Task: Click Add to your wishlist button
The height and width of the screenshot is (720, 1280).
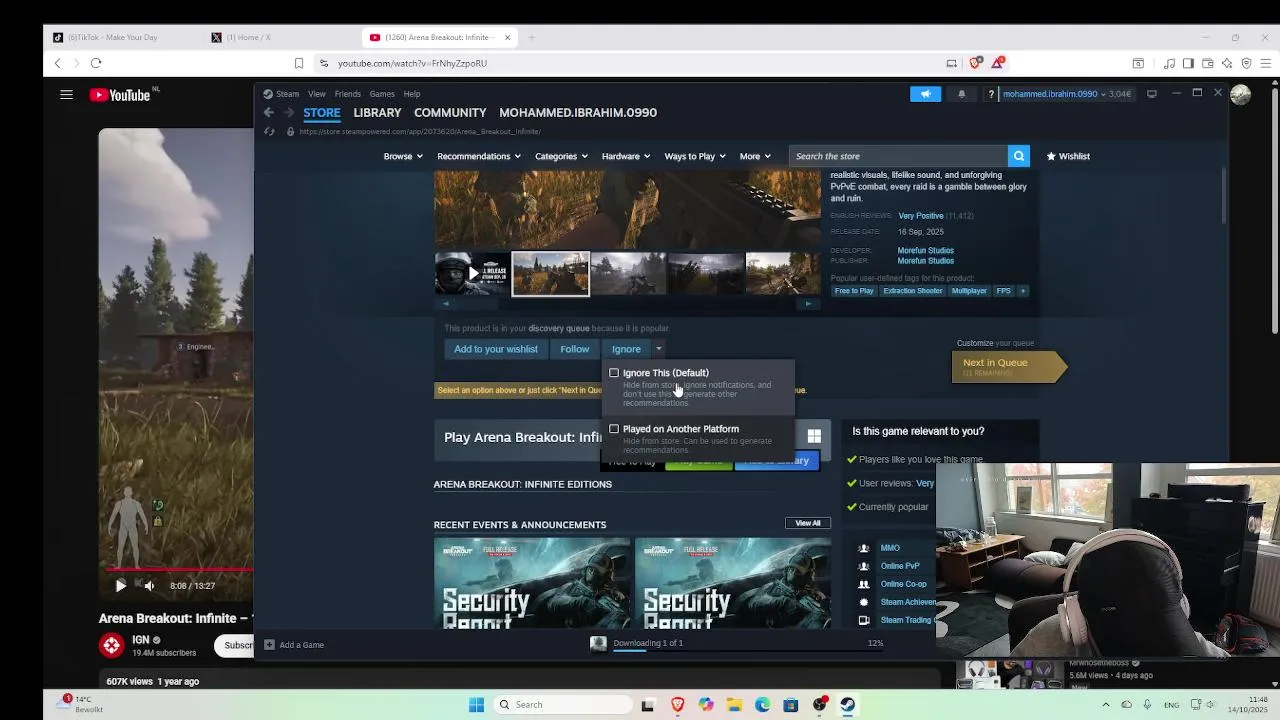Action: (496, 349)
